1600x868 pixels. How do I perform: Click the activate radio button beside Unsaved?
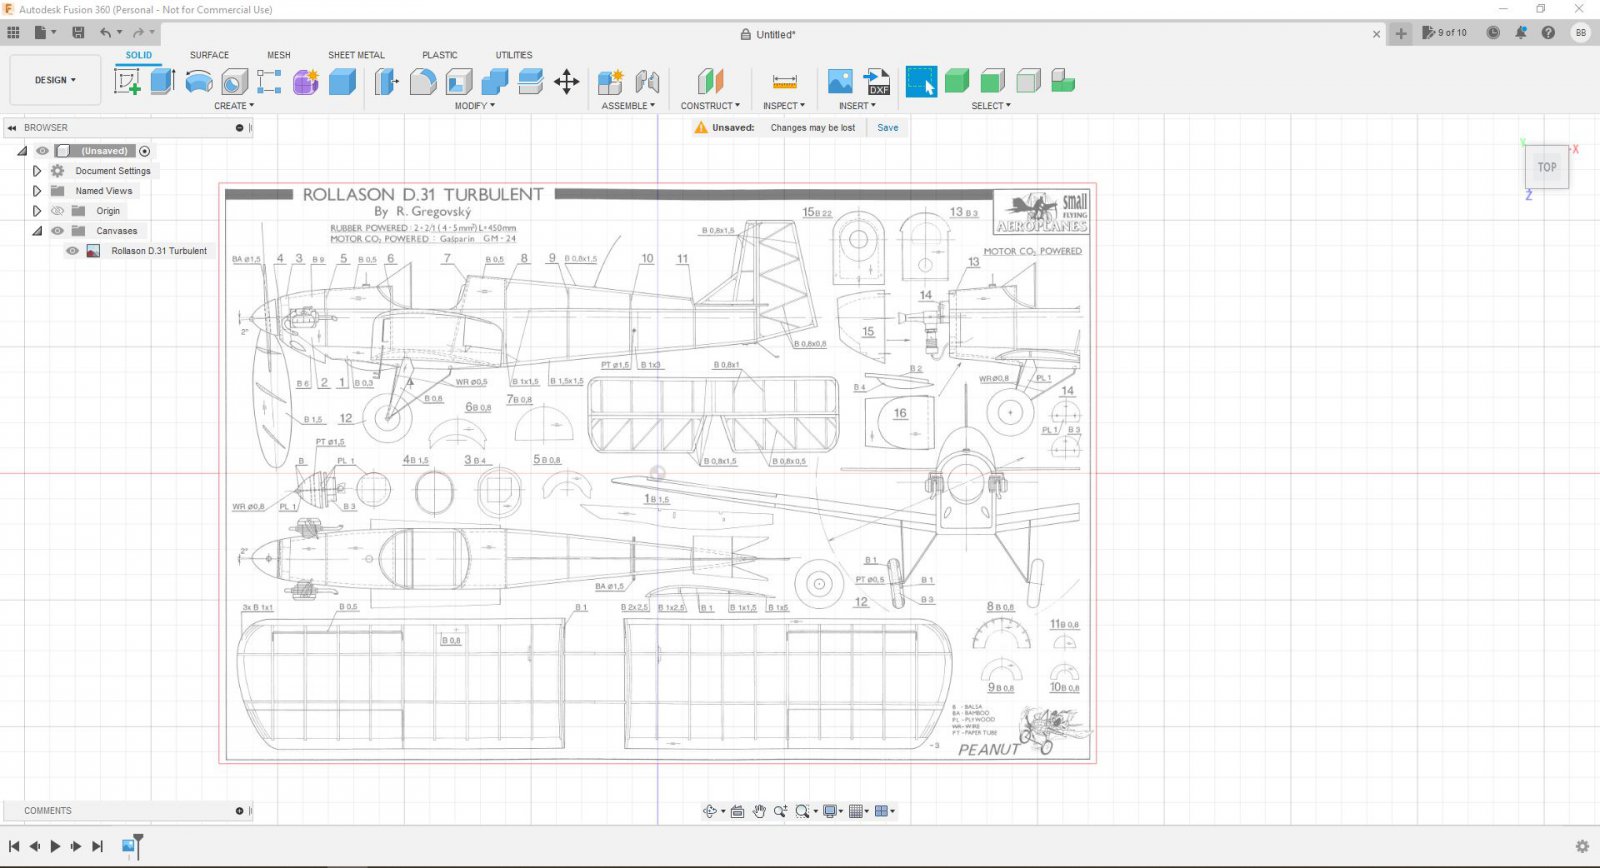coord(144,151)
